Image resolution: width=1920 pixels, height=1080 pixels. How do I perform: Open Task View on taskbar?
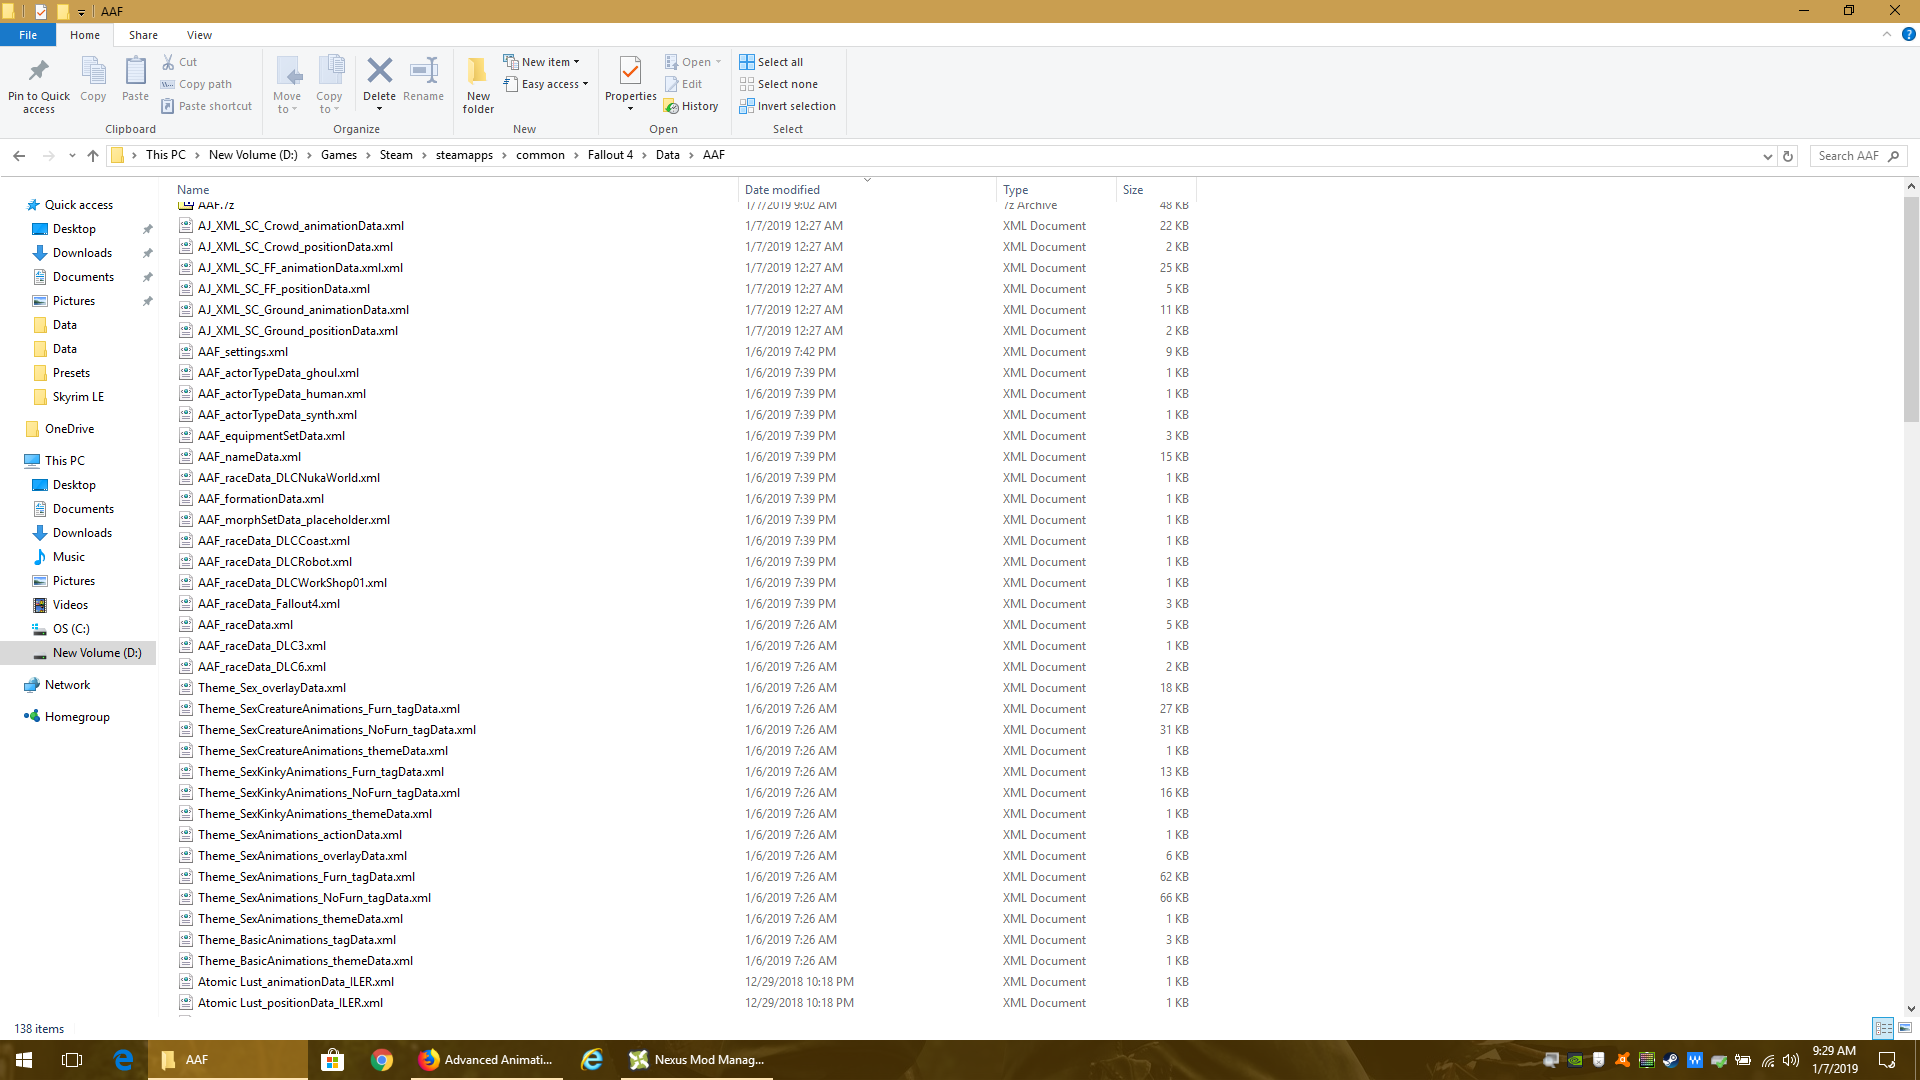point(72,1060)
